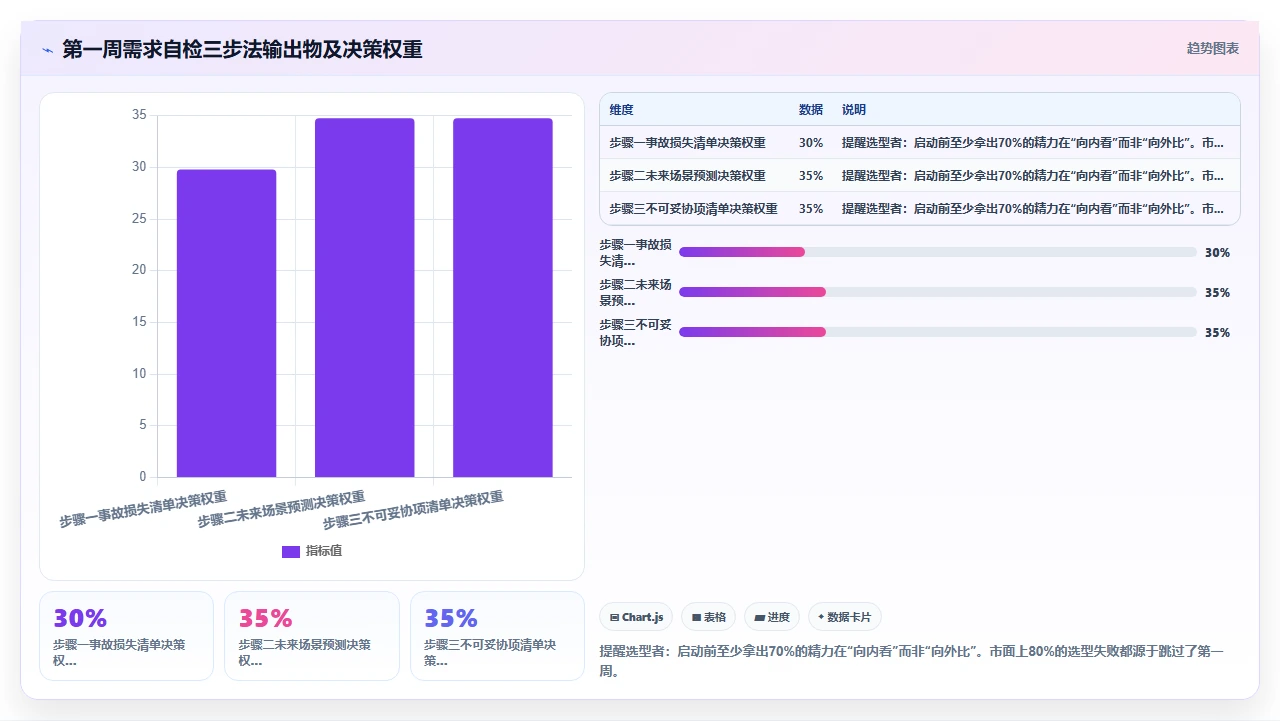Click the lightning icon beside the title

[x=47, y=50]
